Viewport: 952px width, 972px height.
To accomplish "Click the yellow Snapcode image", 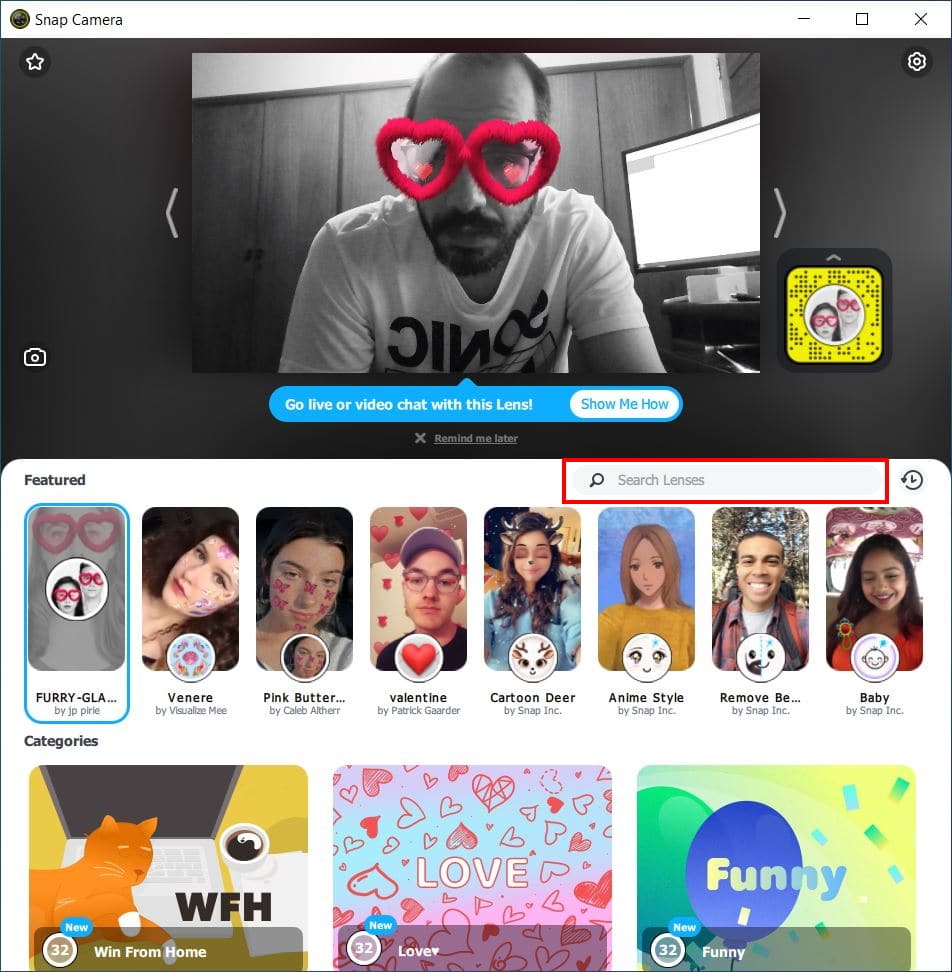I will tap(834, 314).
